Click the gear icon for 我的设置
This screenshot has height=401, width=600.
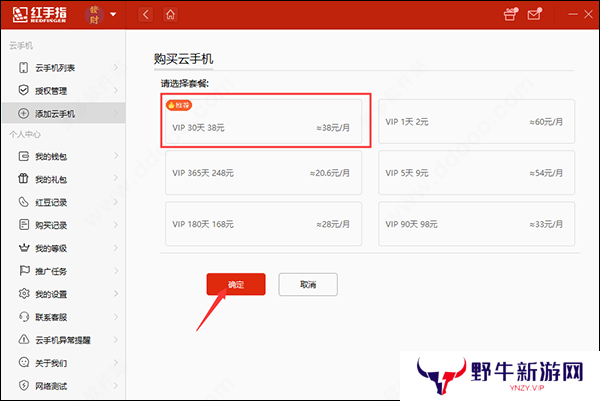click(x=24, y=293)
